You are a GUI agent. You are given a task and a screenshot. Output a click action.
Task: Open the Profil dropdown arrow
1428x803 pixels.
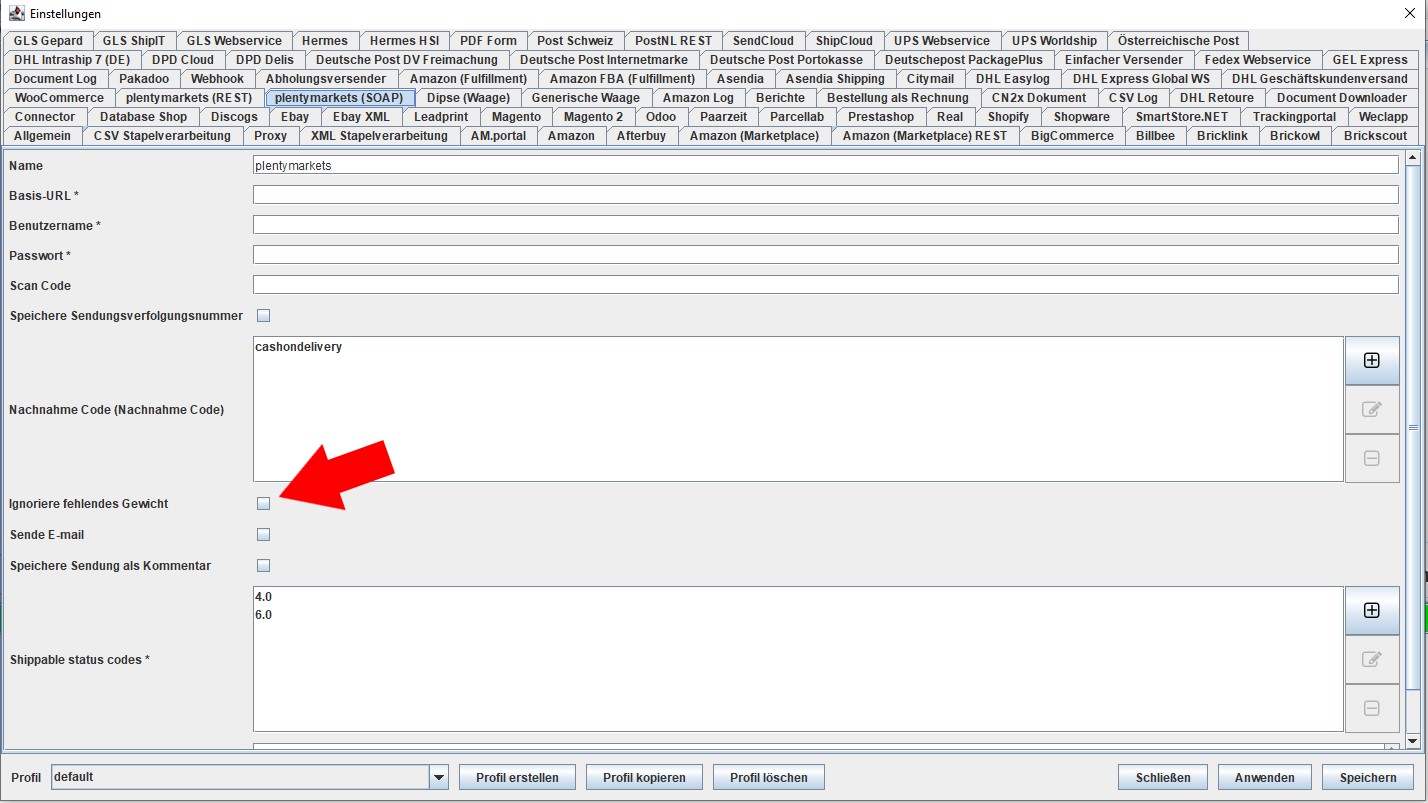click(438, 777)
